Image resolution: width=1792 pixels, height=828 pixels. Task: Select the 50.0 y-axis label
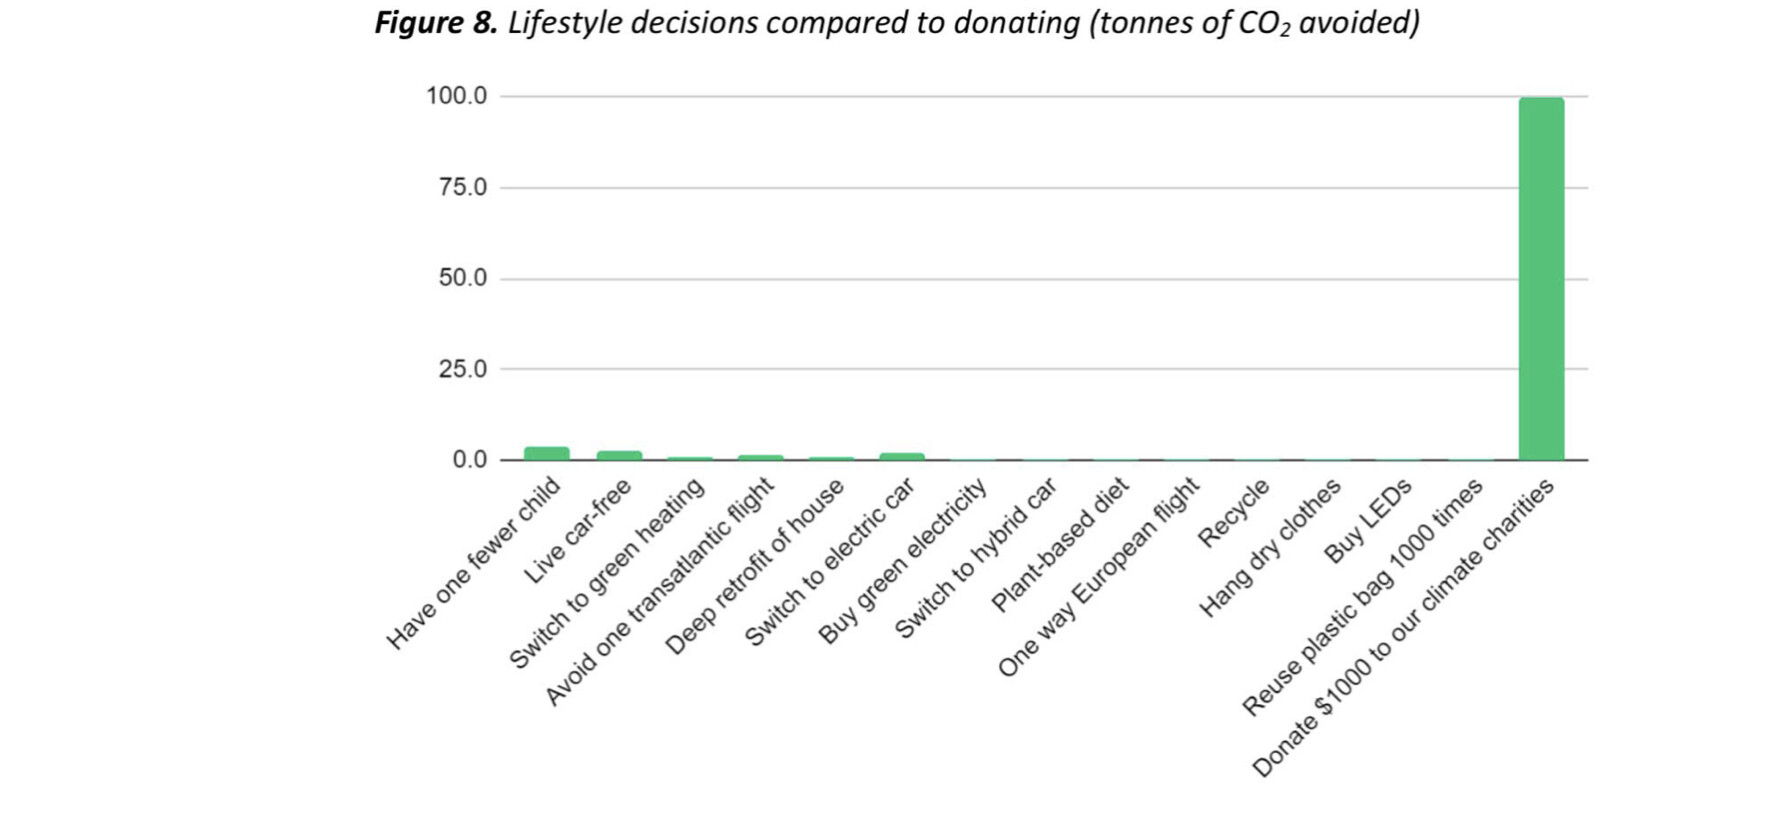tap(463, 278)
